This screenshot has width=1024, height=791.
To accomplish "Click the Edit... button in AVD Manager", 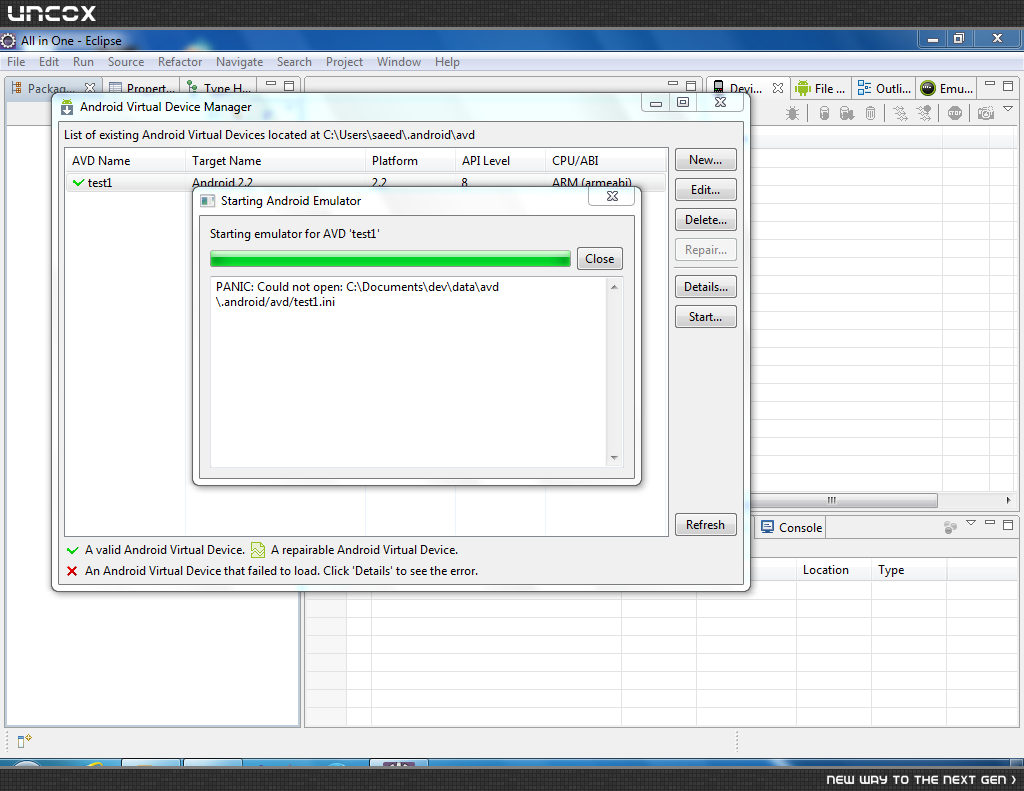I will (705, 190).
